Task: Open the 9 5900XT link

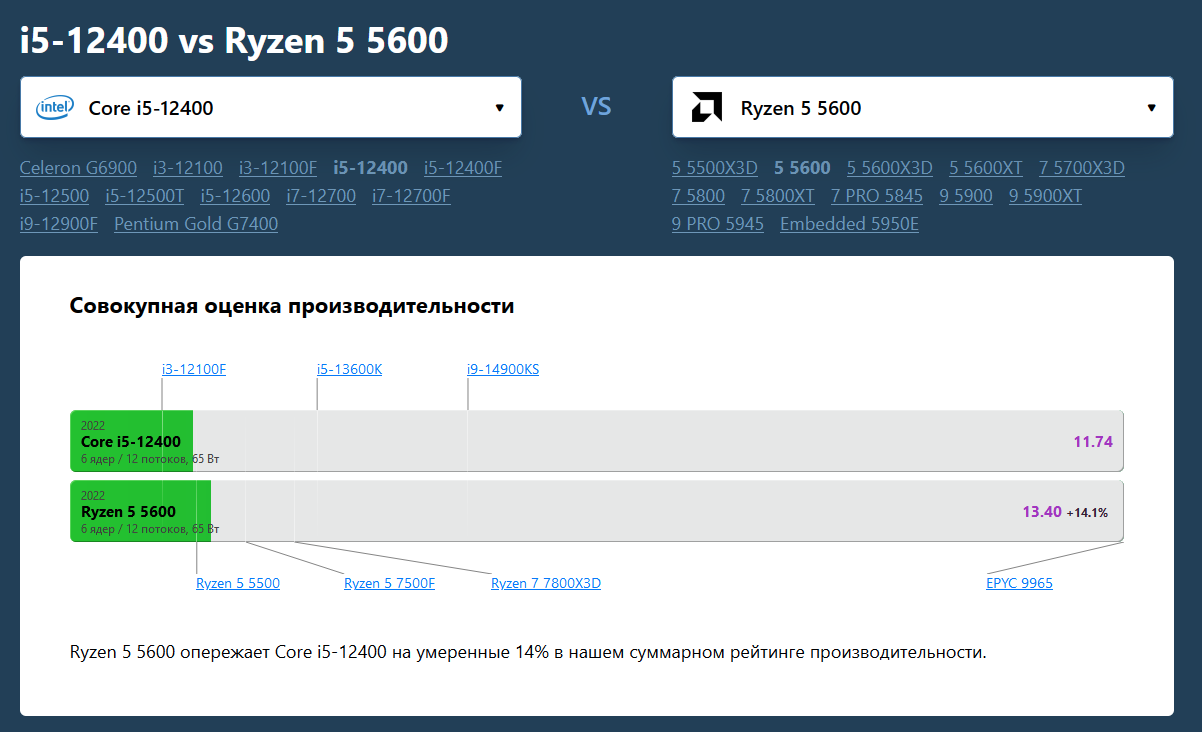Action: pos(1045,196)
